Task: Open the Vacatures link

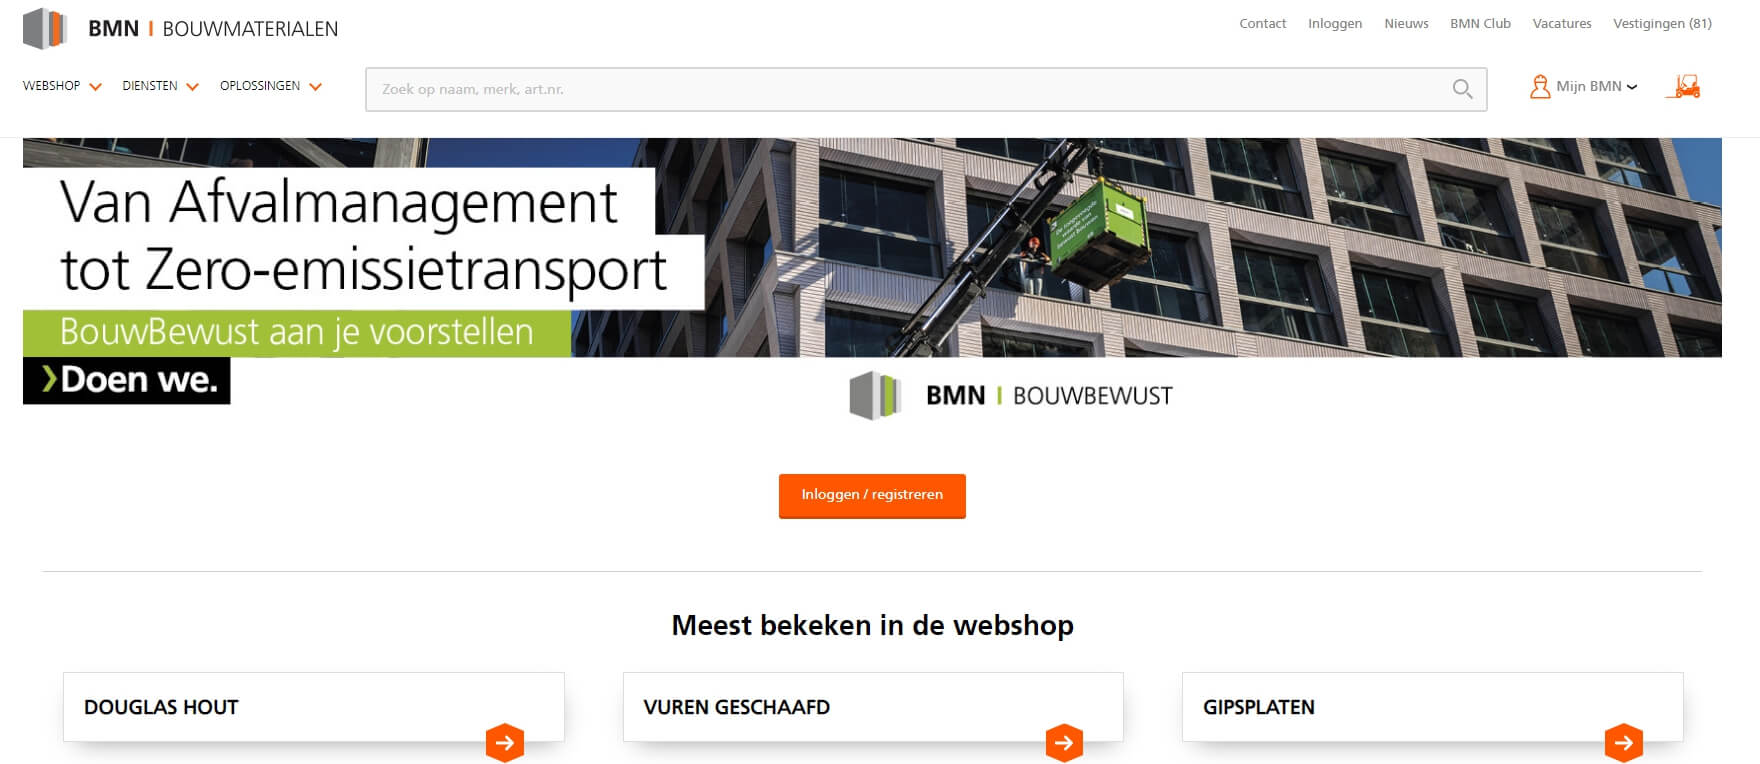Action: (1562, 23)
